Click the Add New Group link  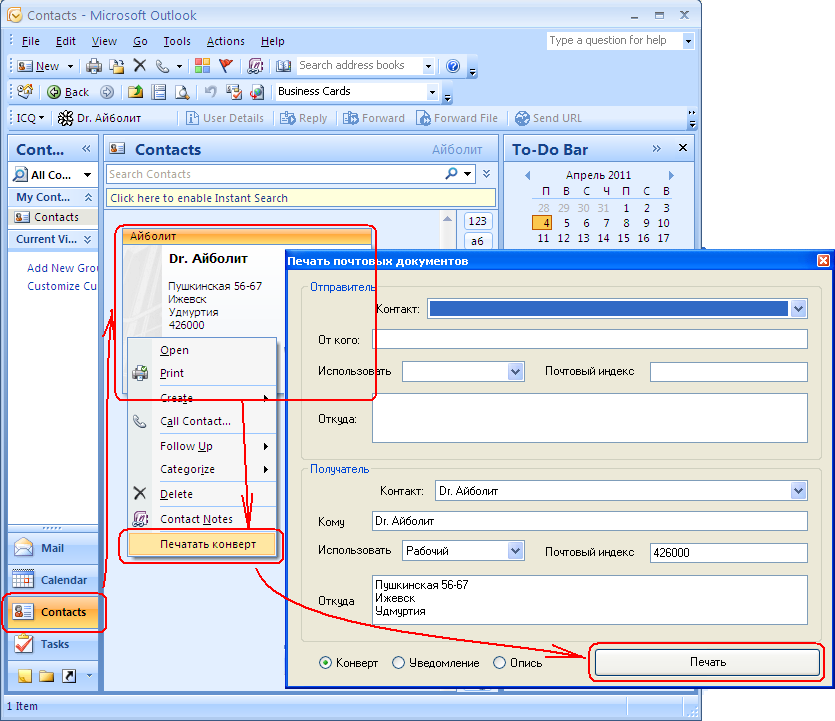62,268
